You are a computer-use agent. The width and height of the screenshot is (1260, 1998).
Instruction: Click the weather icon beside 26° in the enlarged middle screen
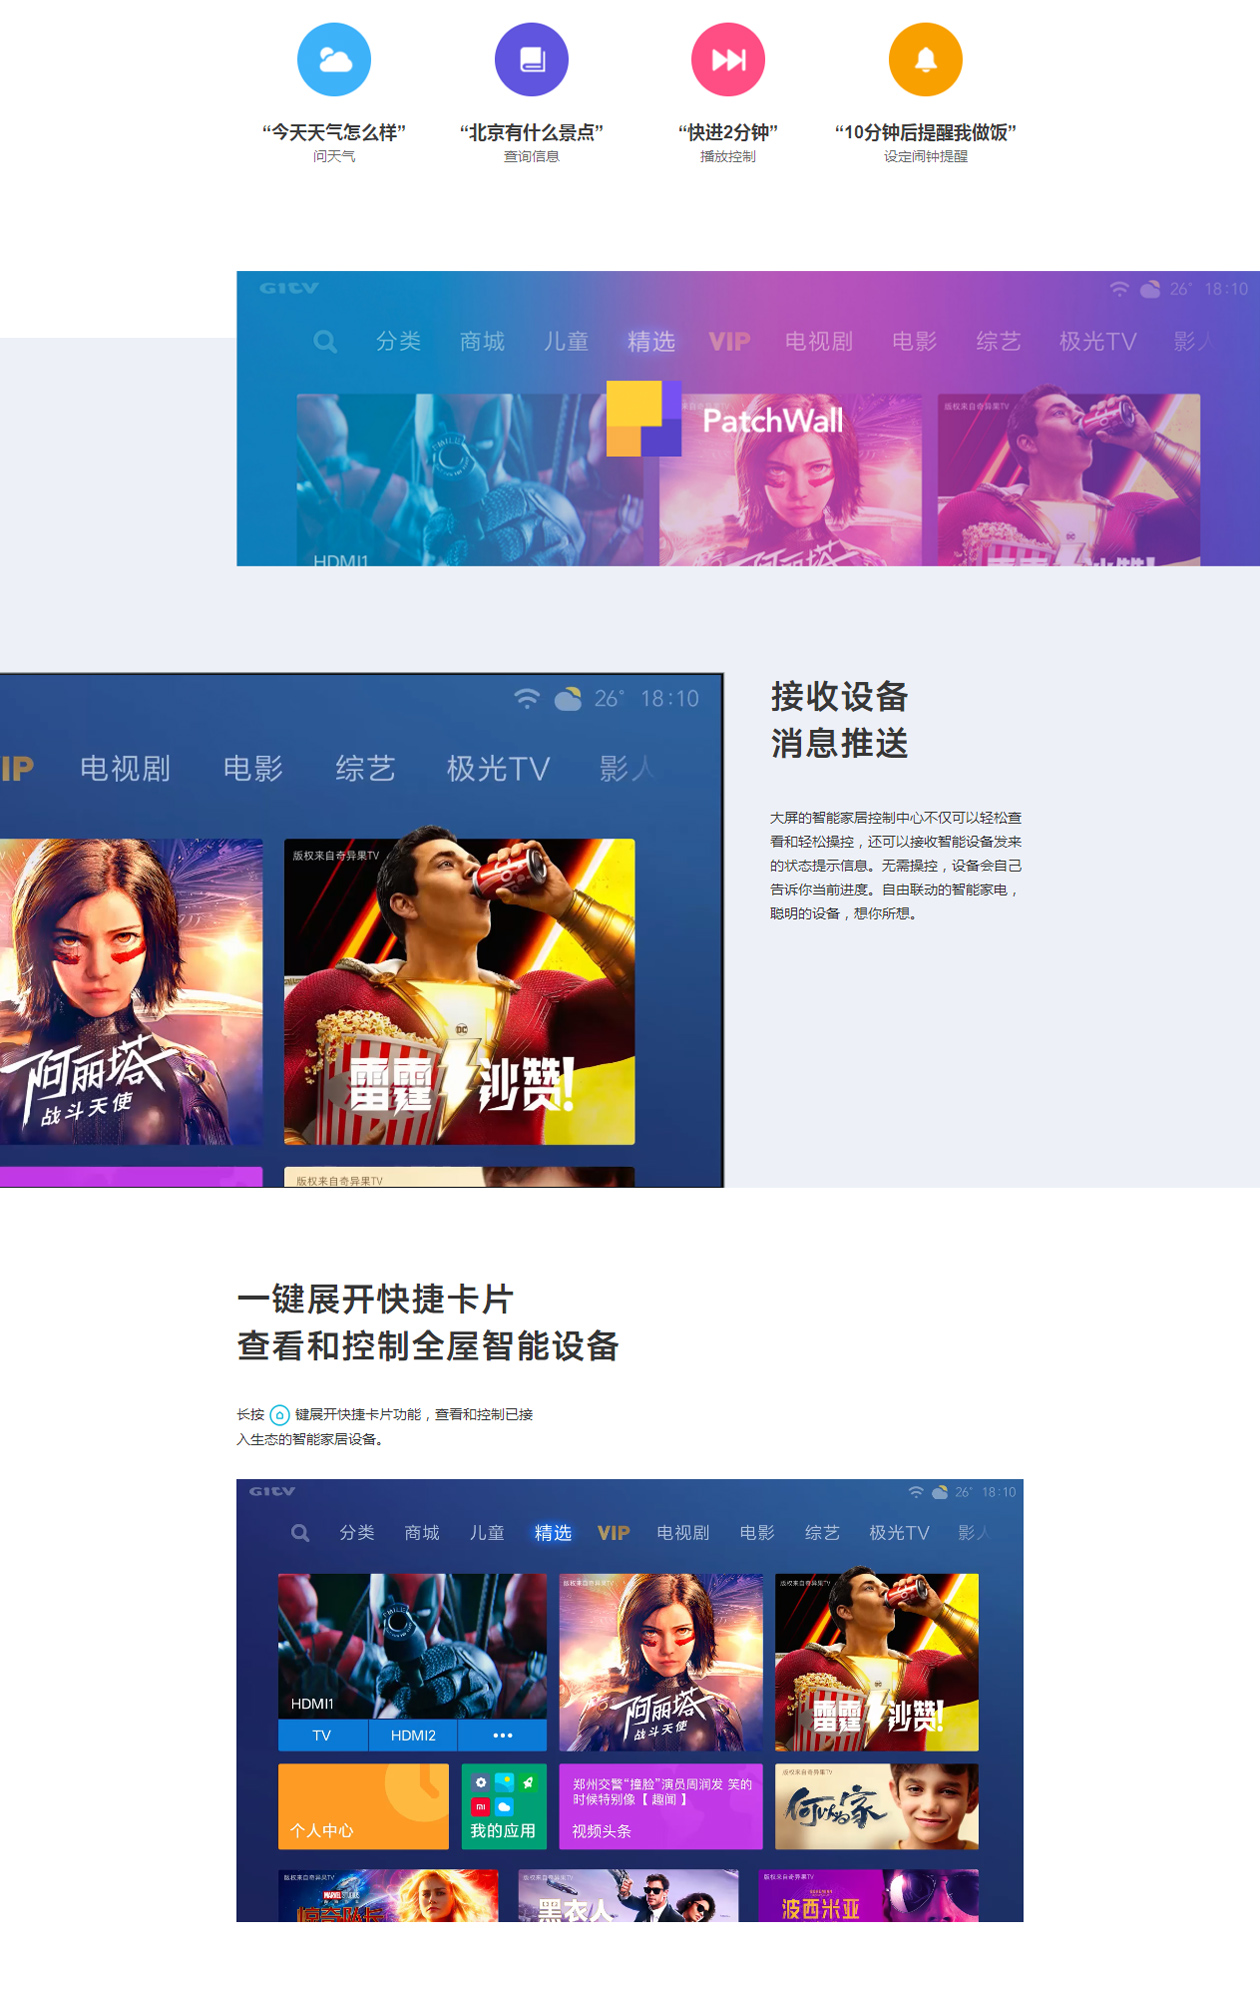click(x=568, y=698)
